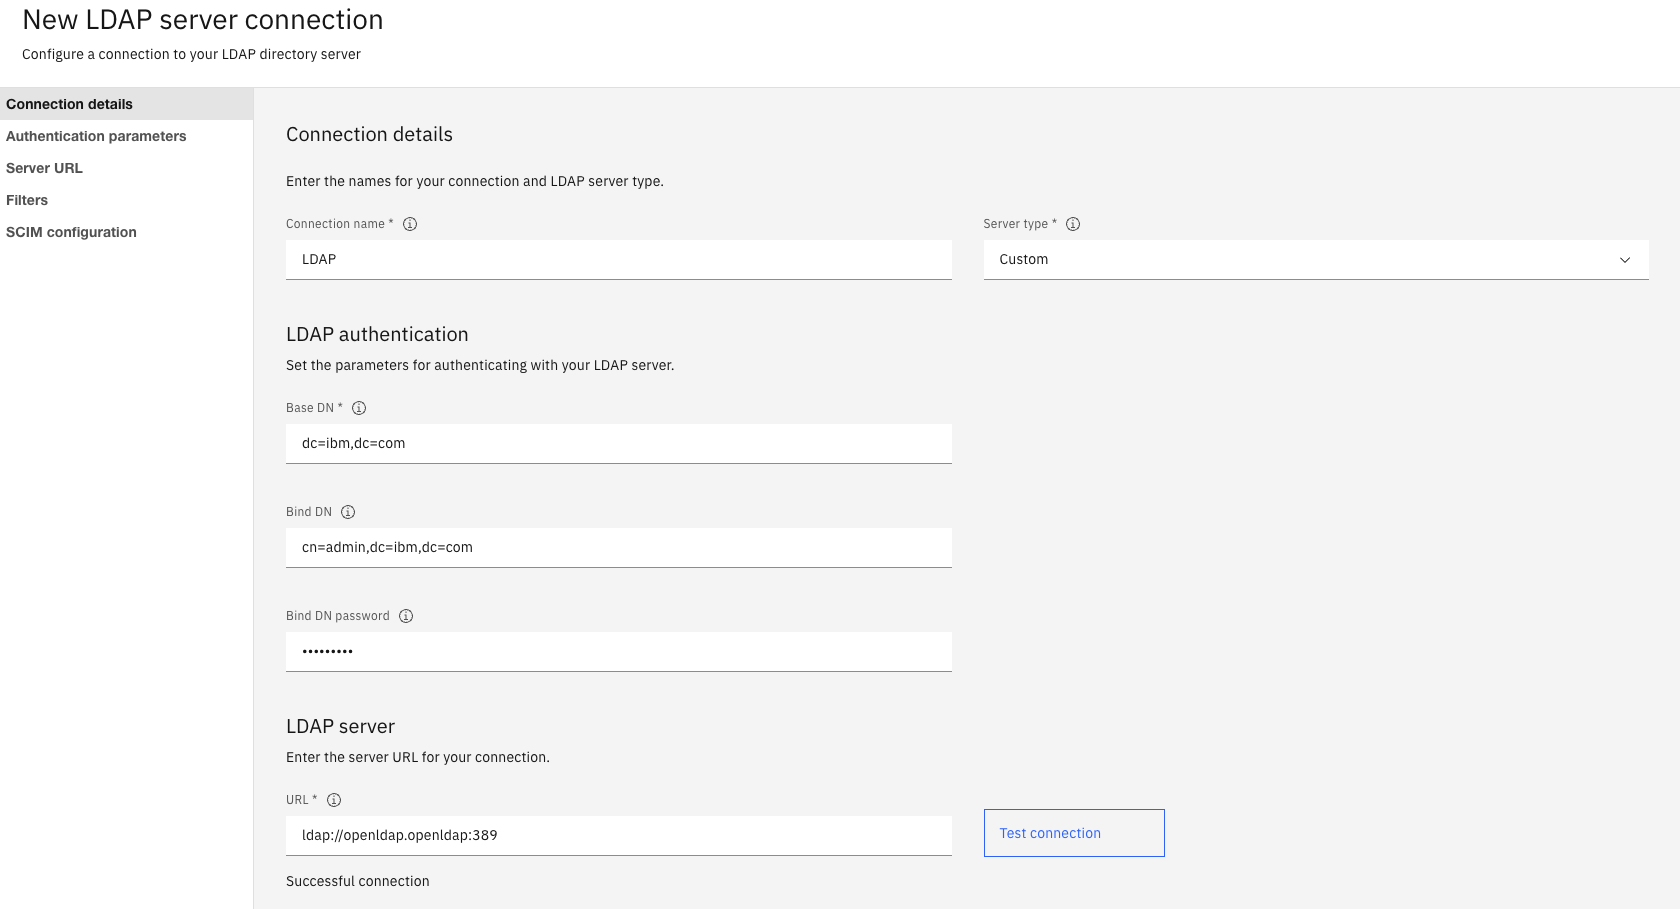Click the Base DN info icon
The image size is (1680, 909).
point(359,408)
